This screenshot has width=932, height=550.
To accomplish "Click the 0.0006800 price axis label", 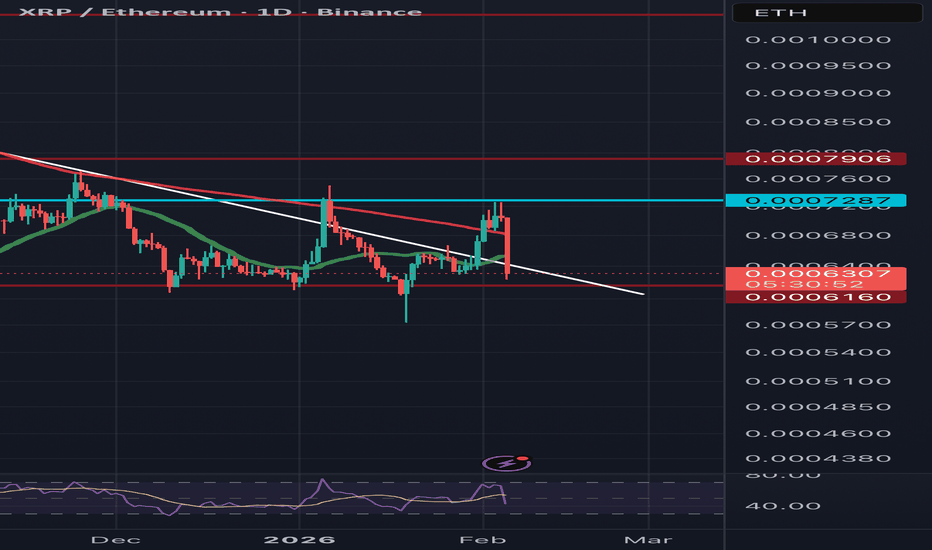I will pos(818,235).
